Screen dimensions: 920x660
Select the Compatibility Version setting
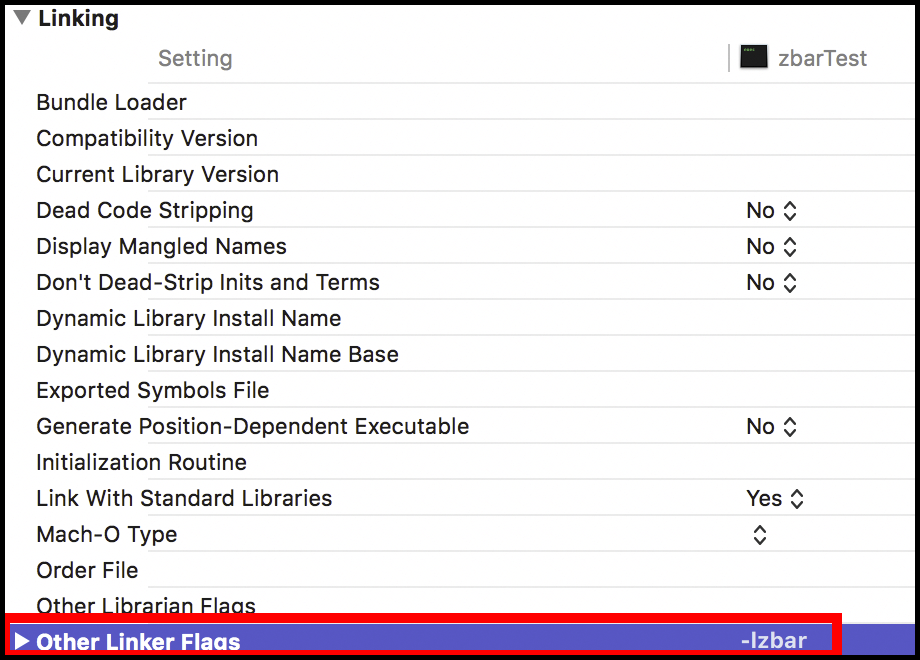point(147,138)
